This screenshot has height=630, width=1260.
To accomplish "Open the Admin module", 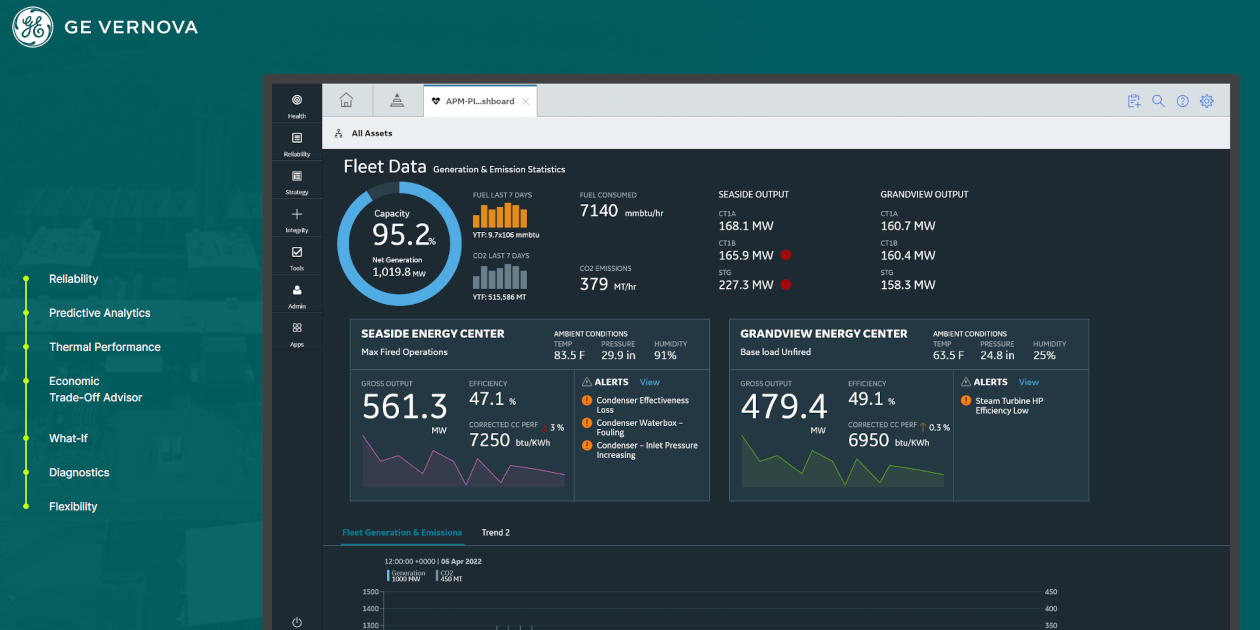I will 296,294.
